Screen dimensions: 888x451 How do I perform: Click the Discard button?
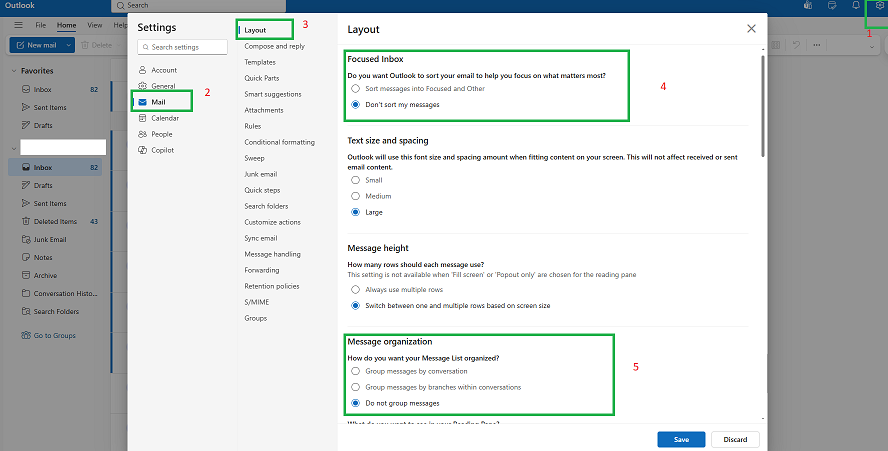coord(735,439)
